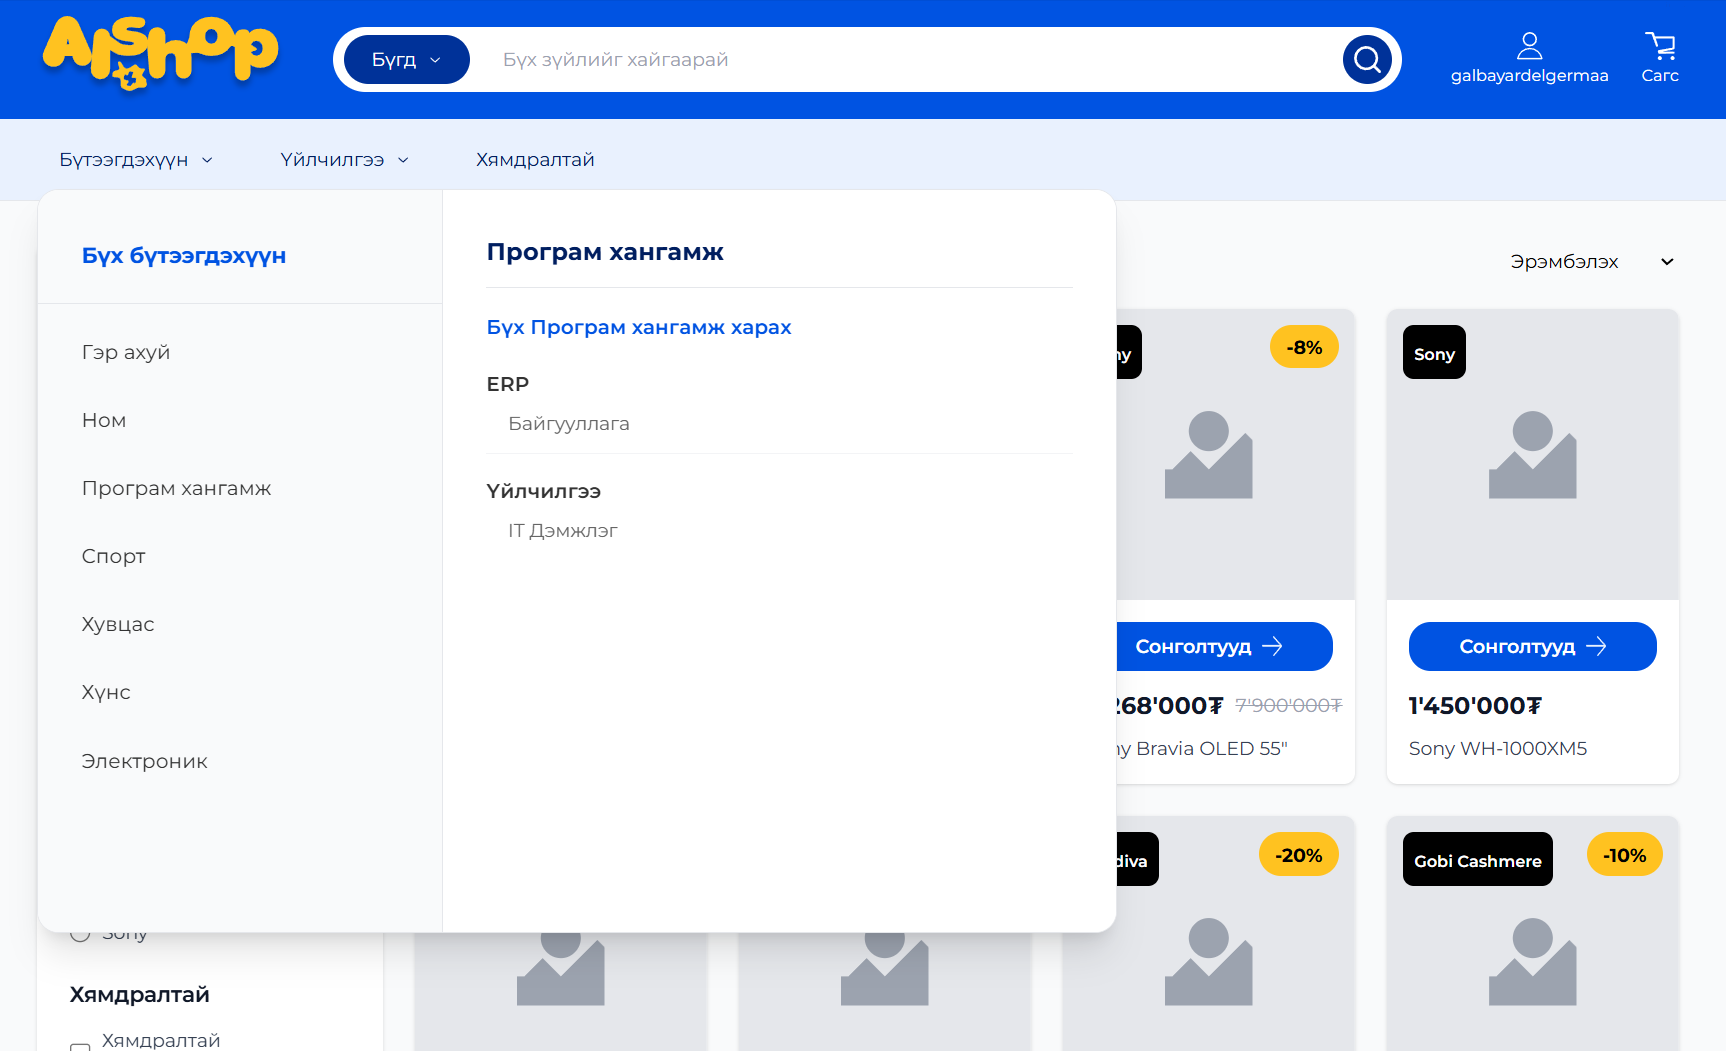Image resolution: width=1726 pixels, height=1051 pixels.
Task: Click Сонголтууд for Bravia OLED 55"
Action: tap(1223, 646)
